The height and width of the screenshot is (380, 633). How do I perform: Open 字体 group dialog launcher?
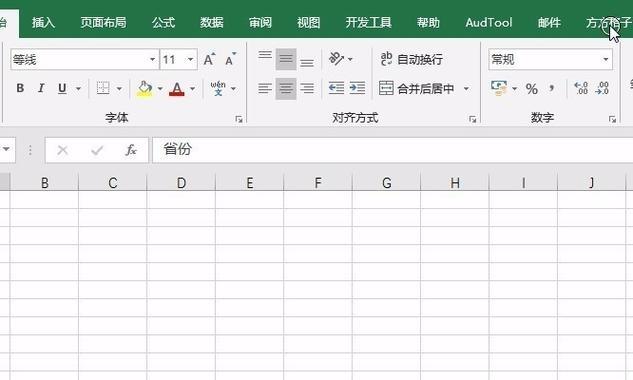click(239, 119)
